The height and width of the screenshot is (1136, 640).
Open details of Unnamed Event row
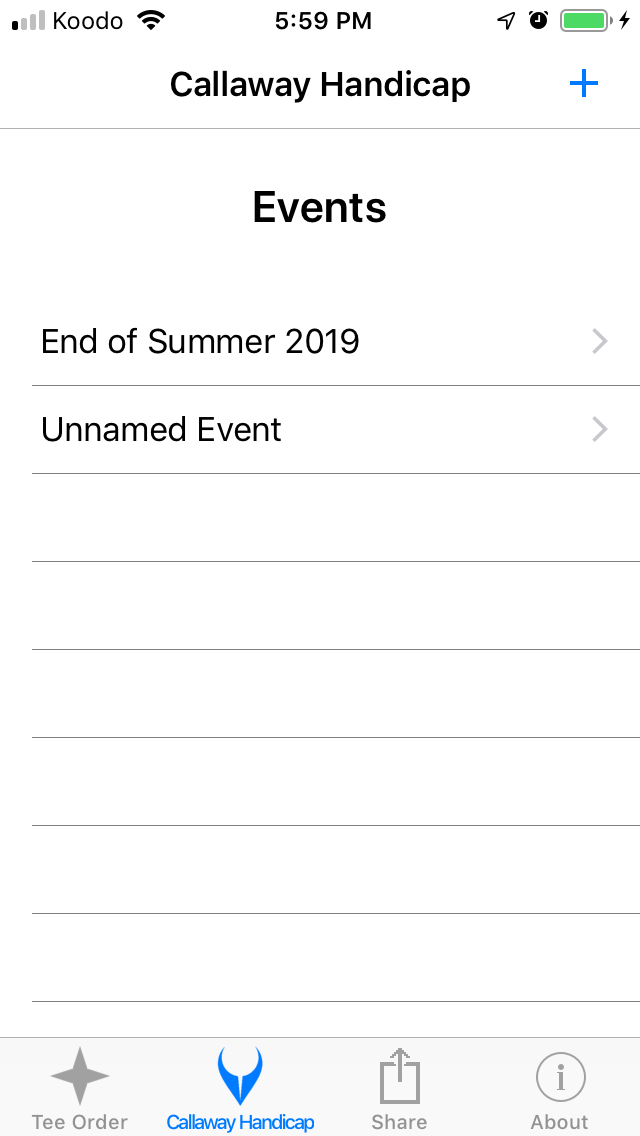coord(300,429)
